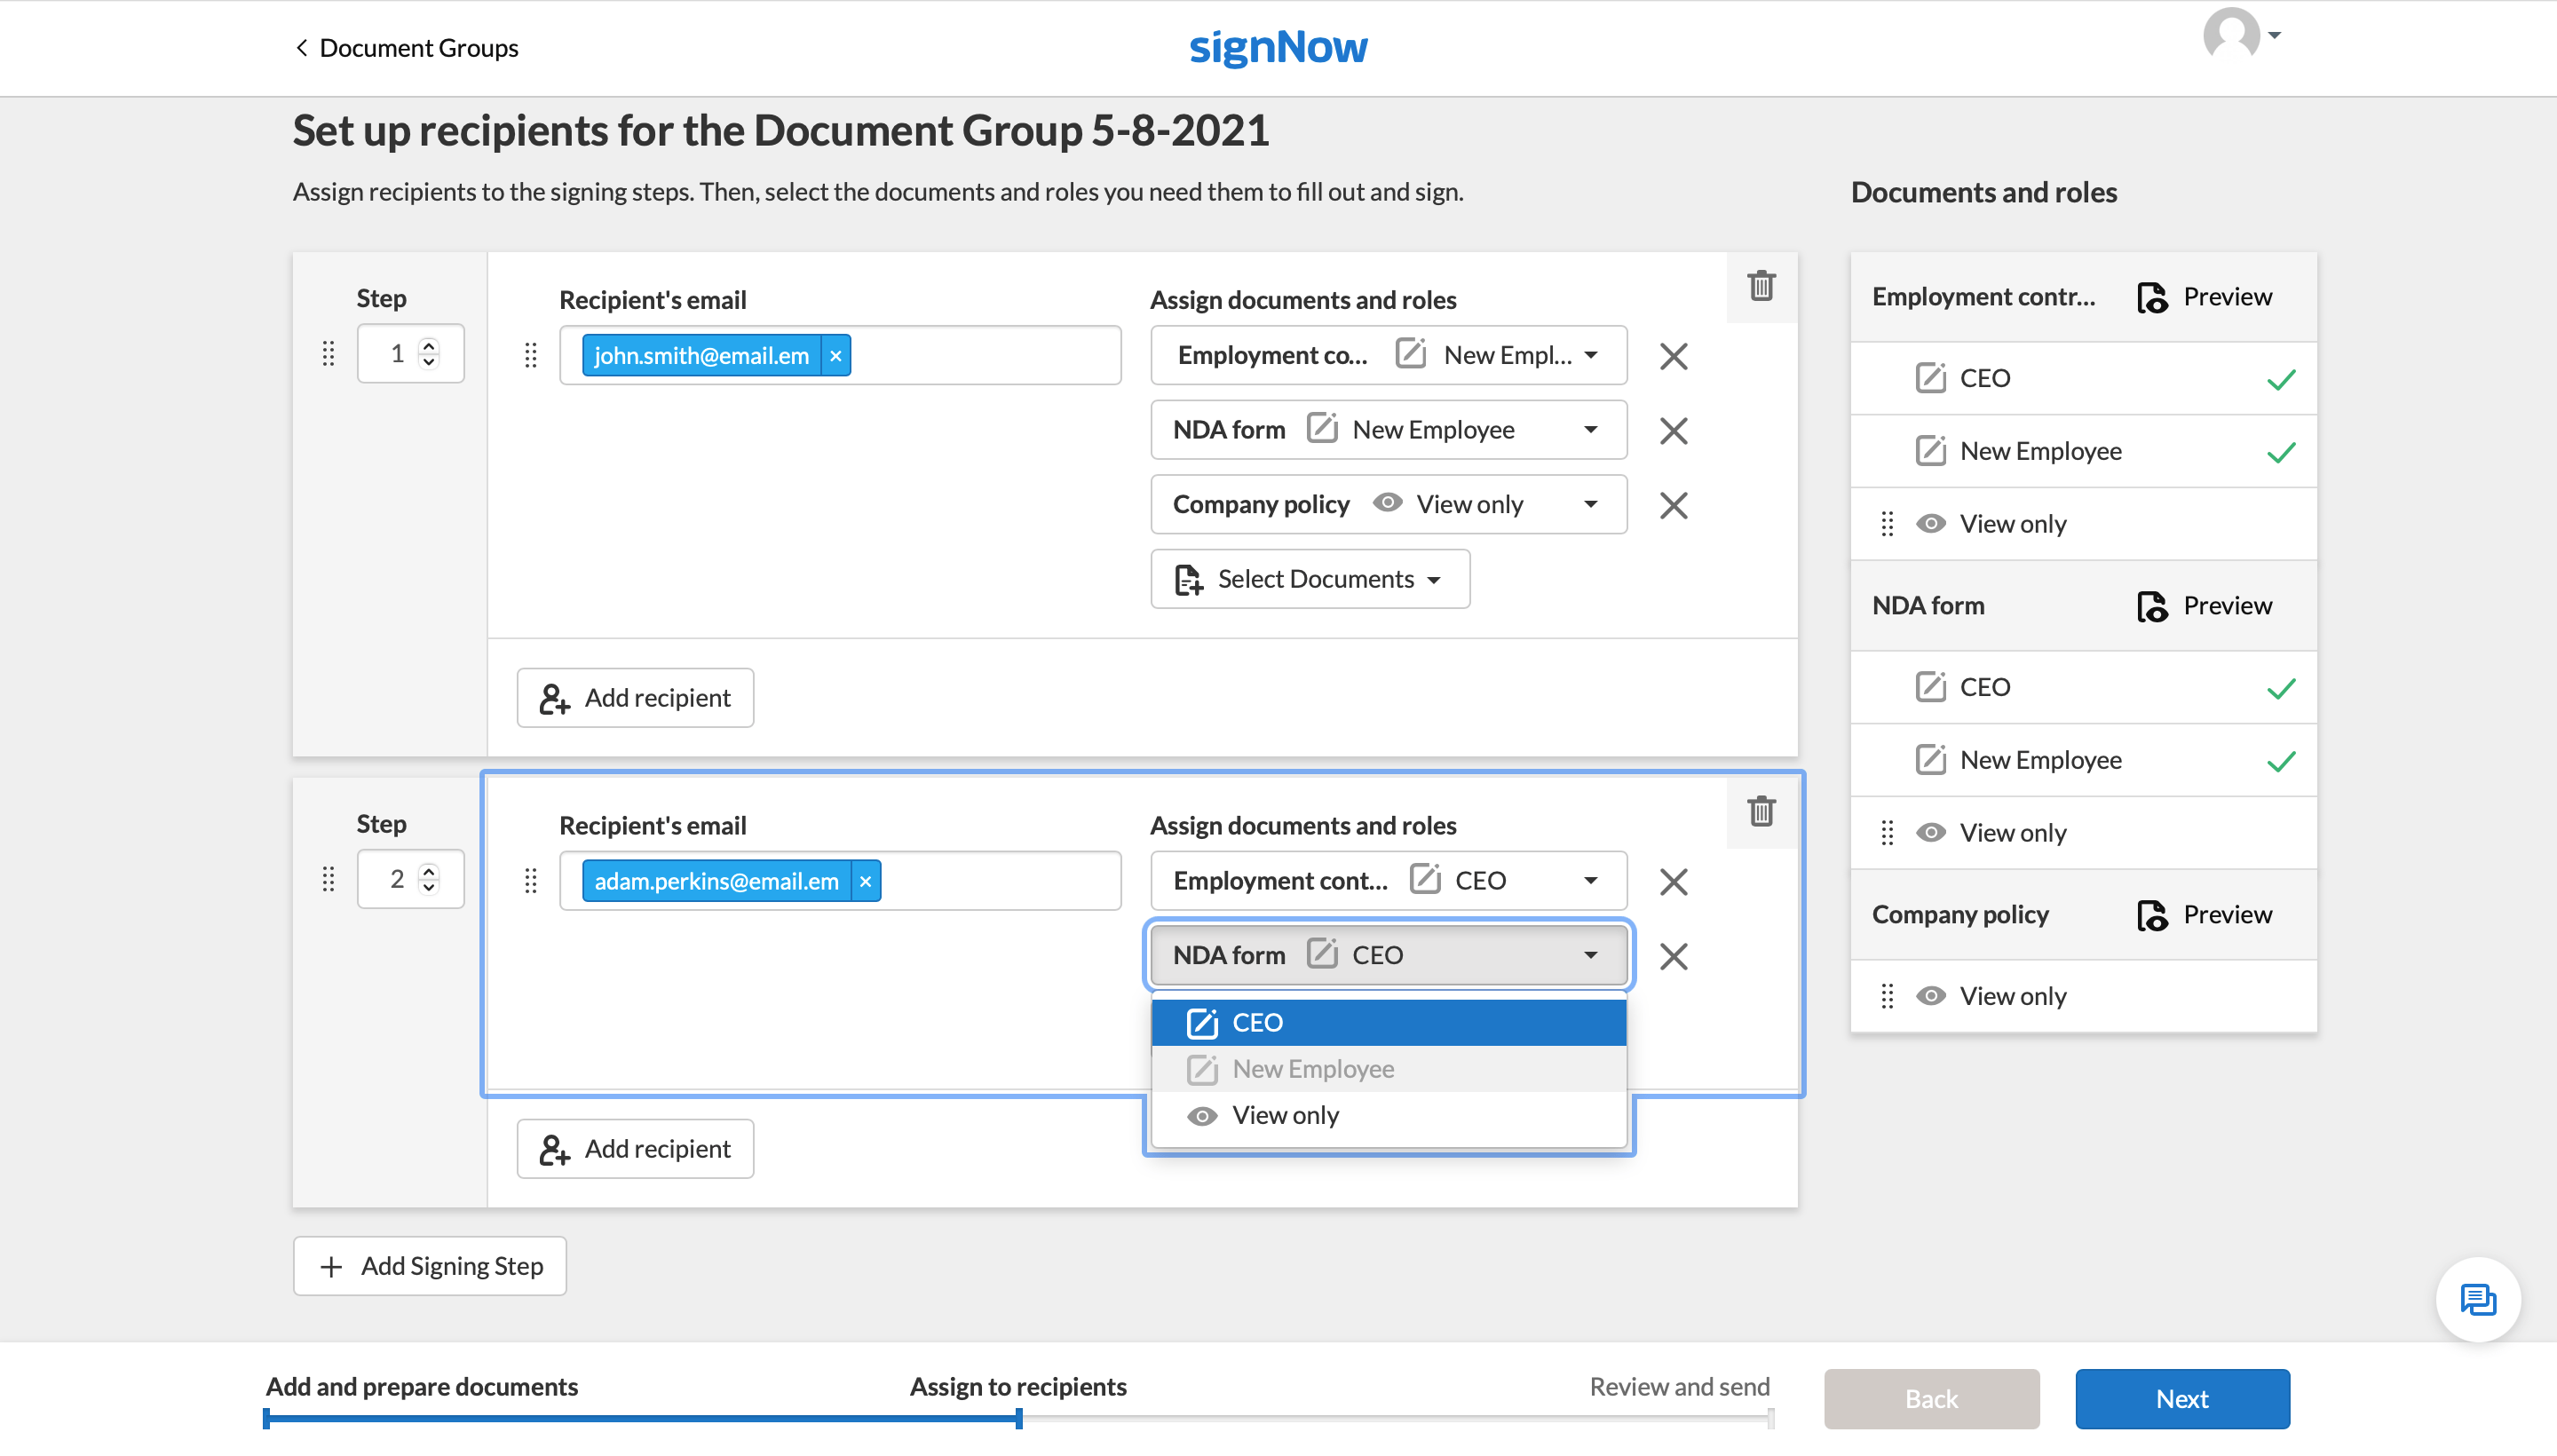
Task: Remove Company policy assignment from step 1
Action: (1673, 506)
